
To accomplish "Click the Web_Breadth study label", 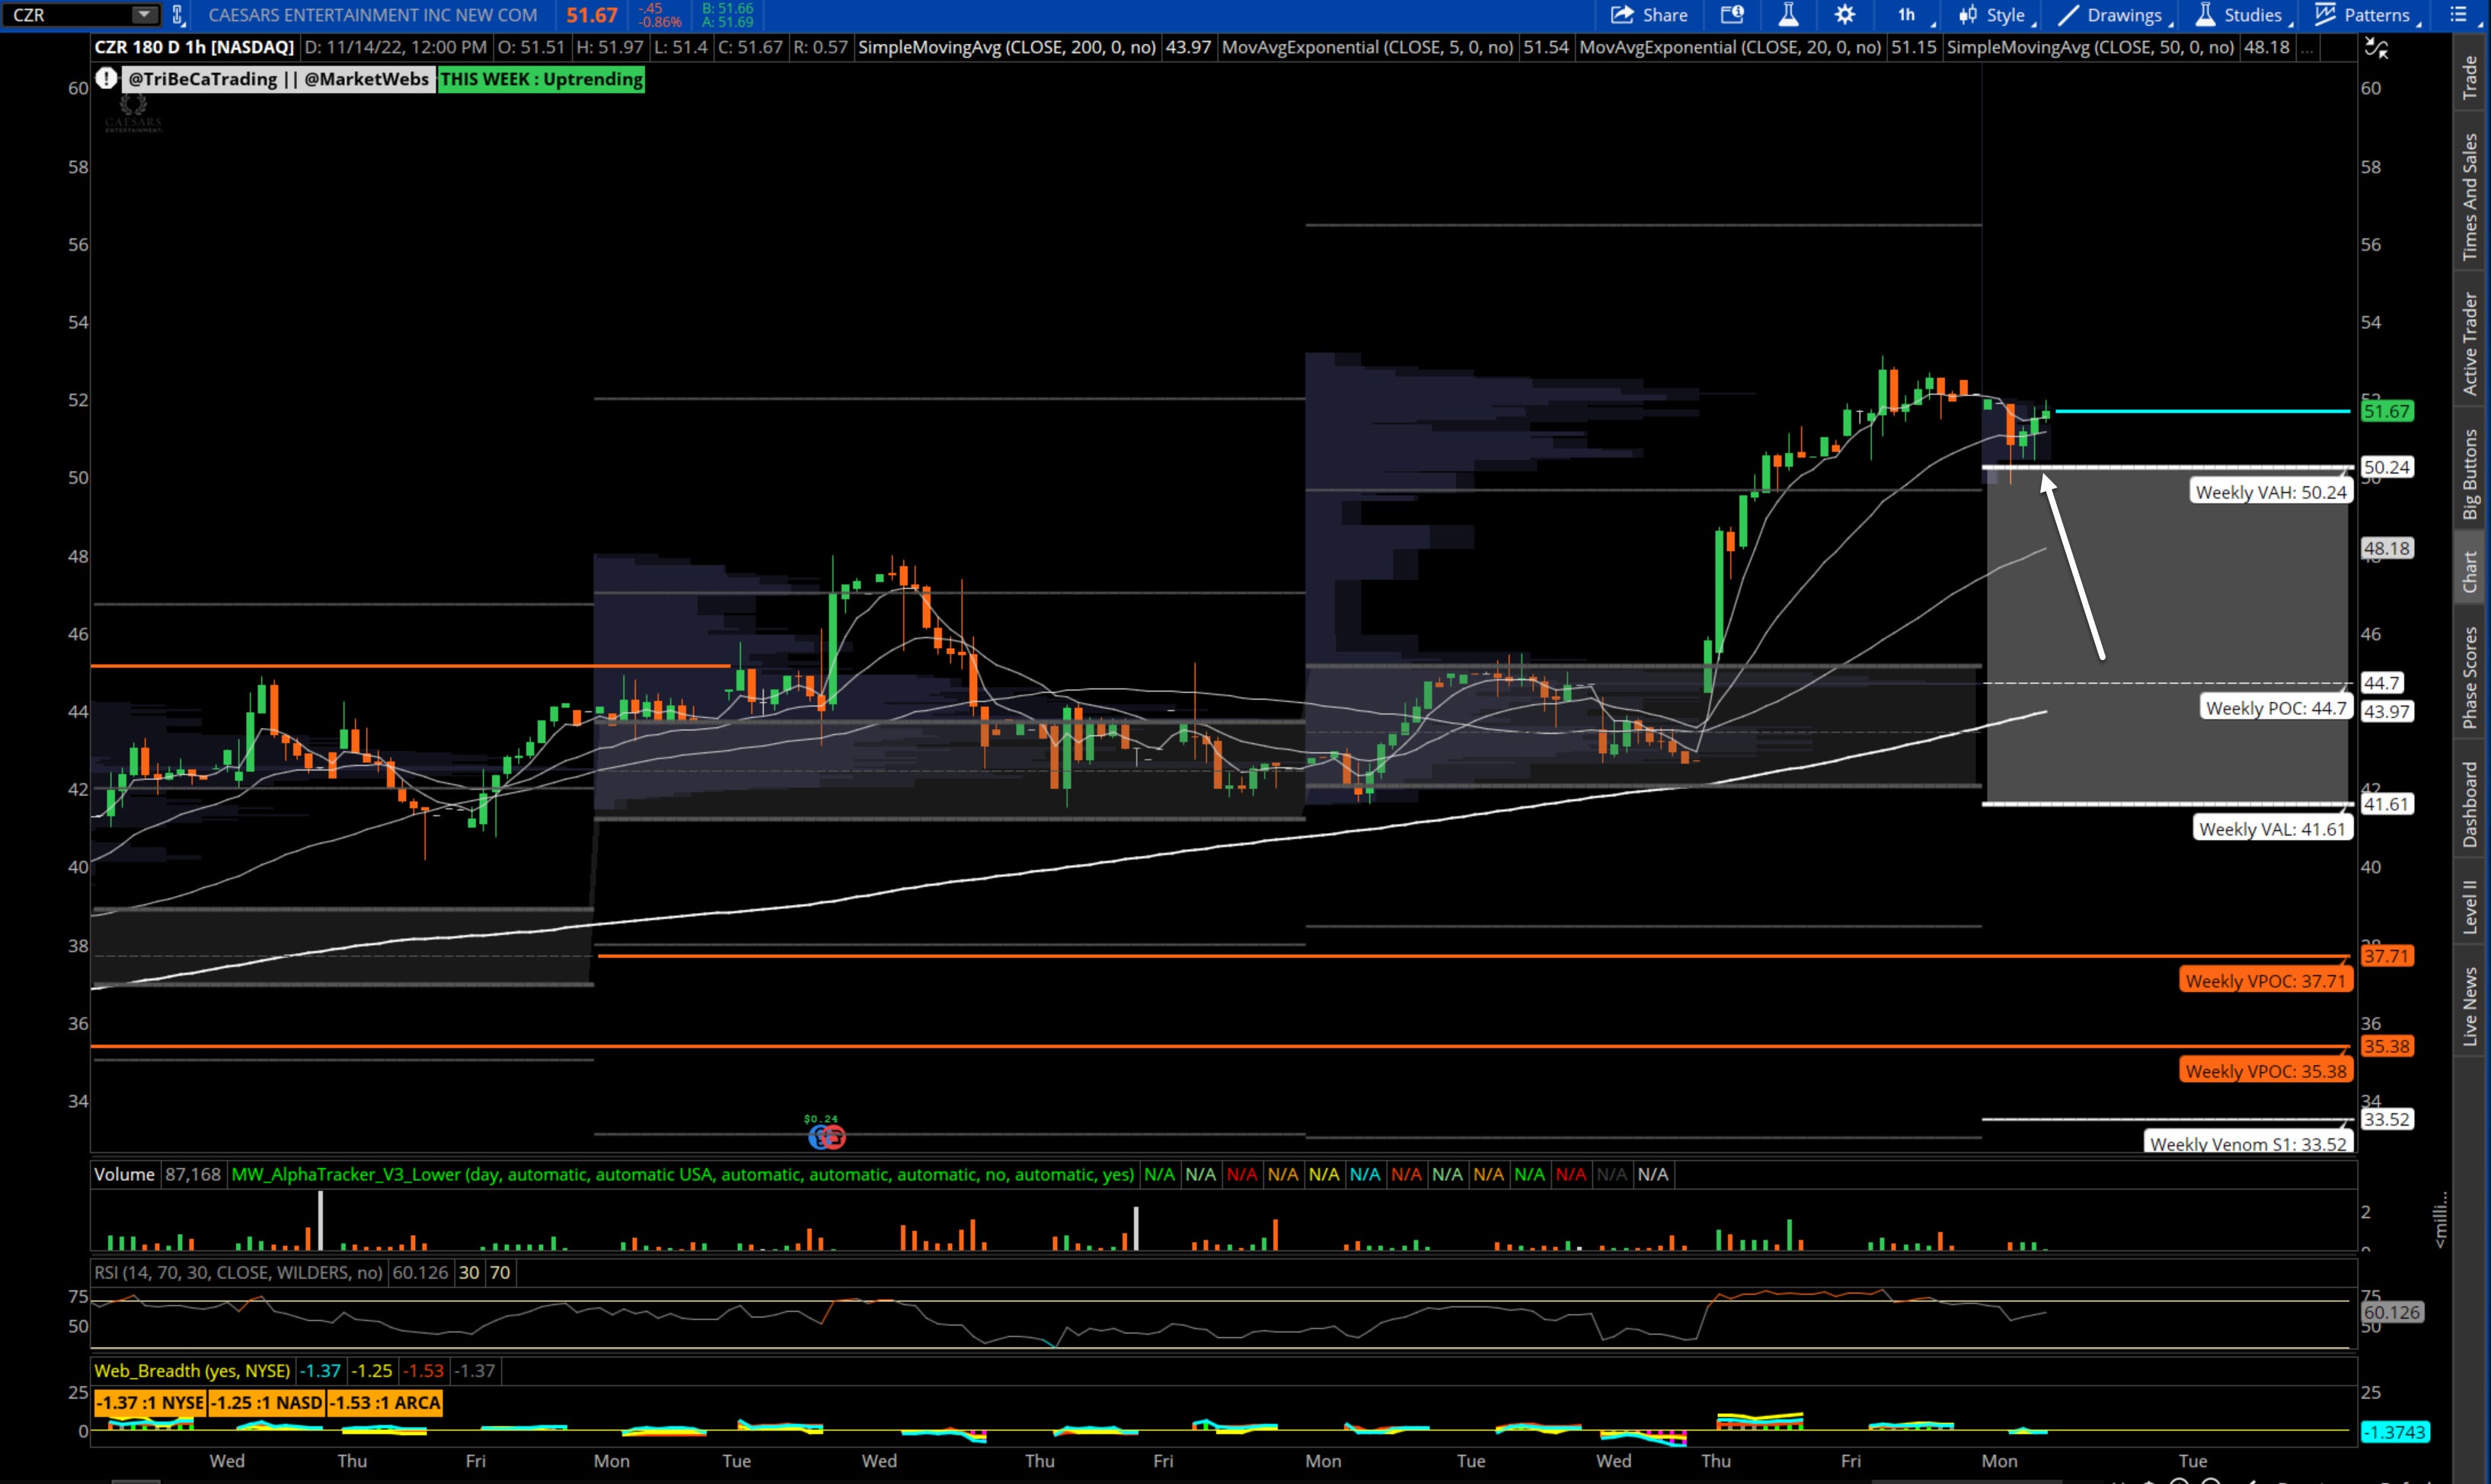I will (x=192, y=1370).
